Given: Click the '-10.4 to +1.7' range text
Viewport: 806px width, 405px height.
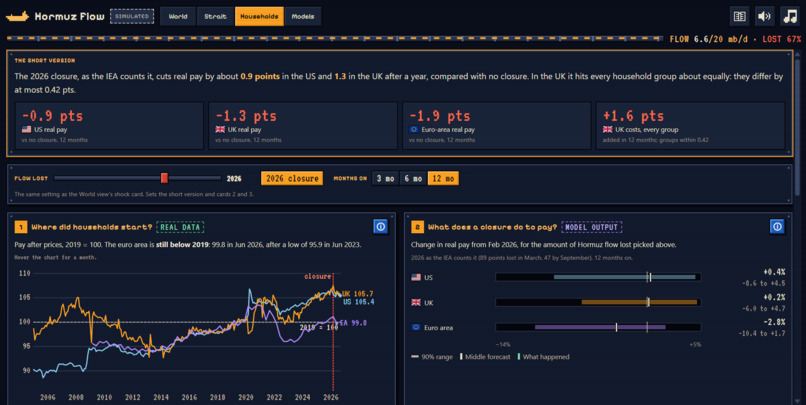Looking at the screenshot, I should pyautogui.click(x=763, y=334).
